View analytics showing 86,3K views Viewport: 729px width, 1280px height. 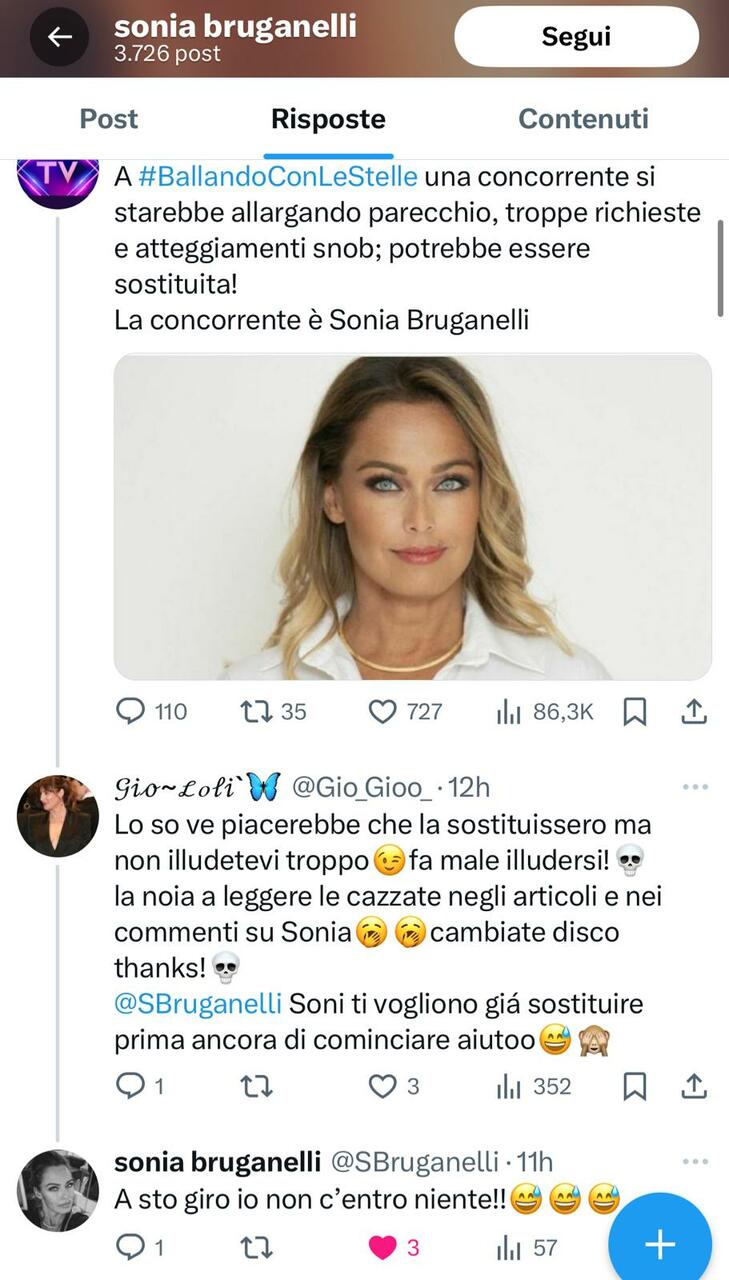coord(510,711)
